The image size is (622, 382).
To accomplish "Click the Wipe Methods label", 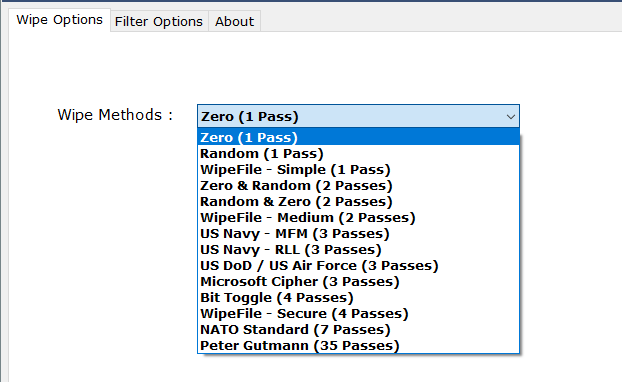I will [x=115, y=115].
